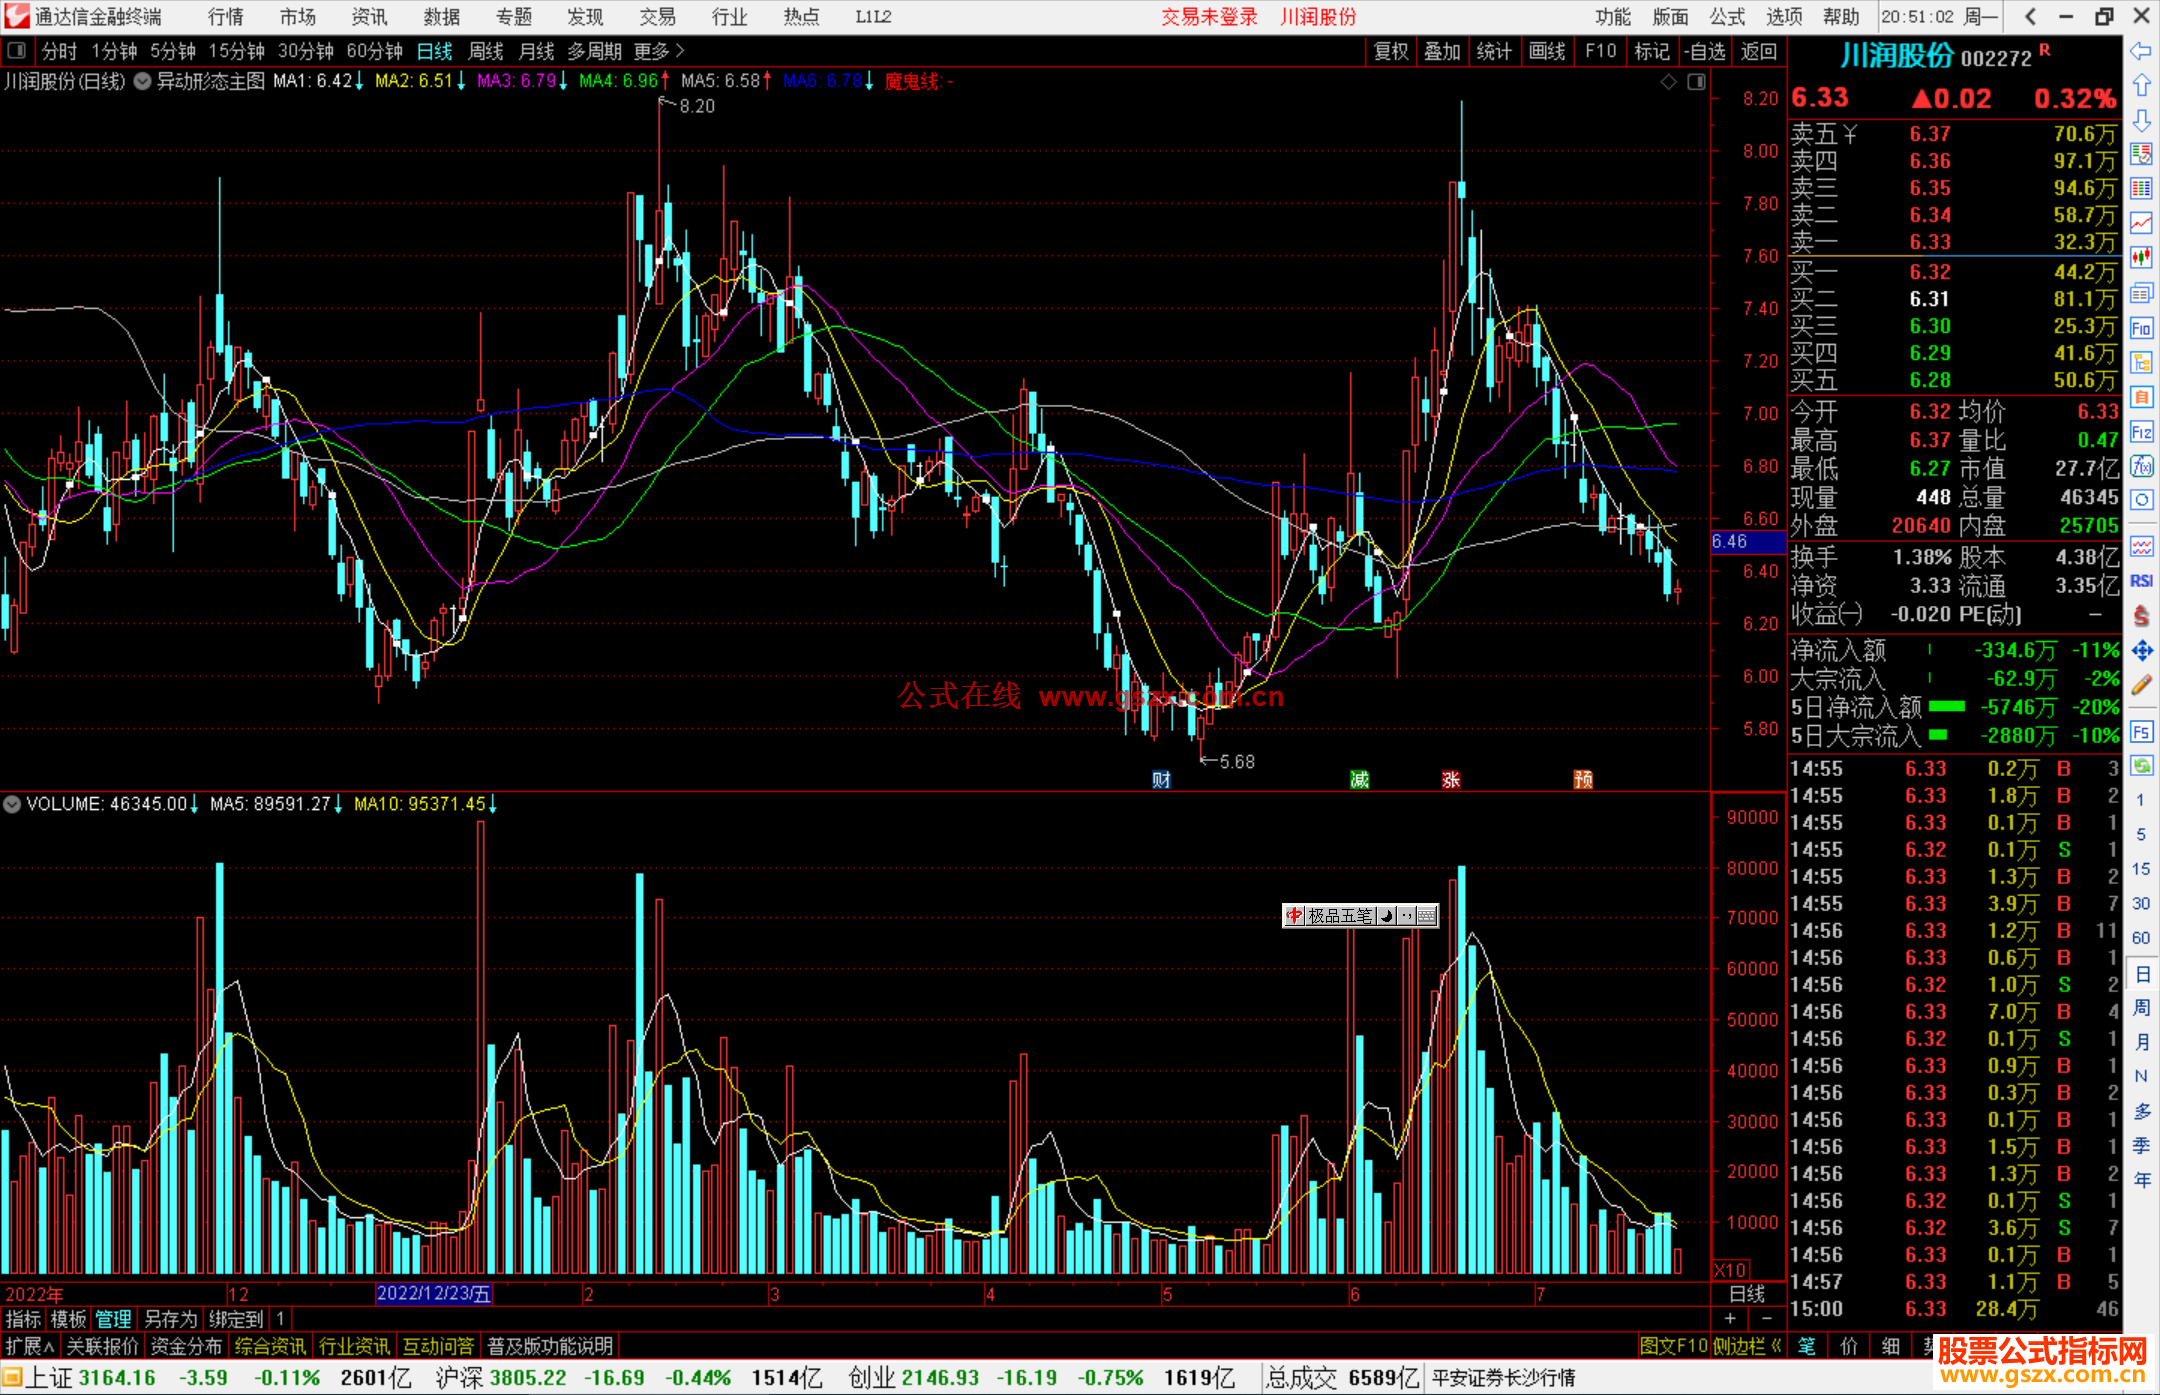
Task: Click the candlestick chart sidebar icon
Action: [2141, 258]
